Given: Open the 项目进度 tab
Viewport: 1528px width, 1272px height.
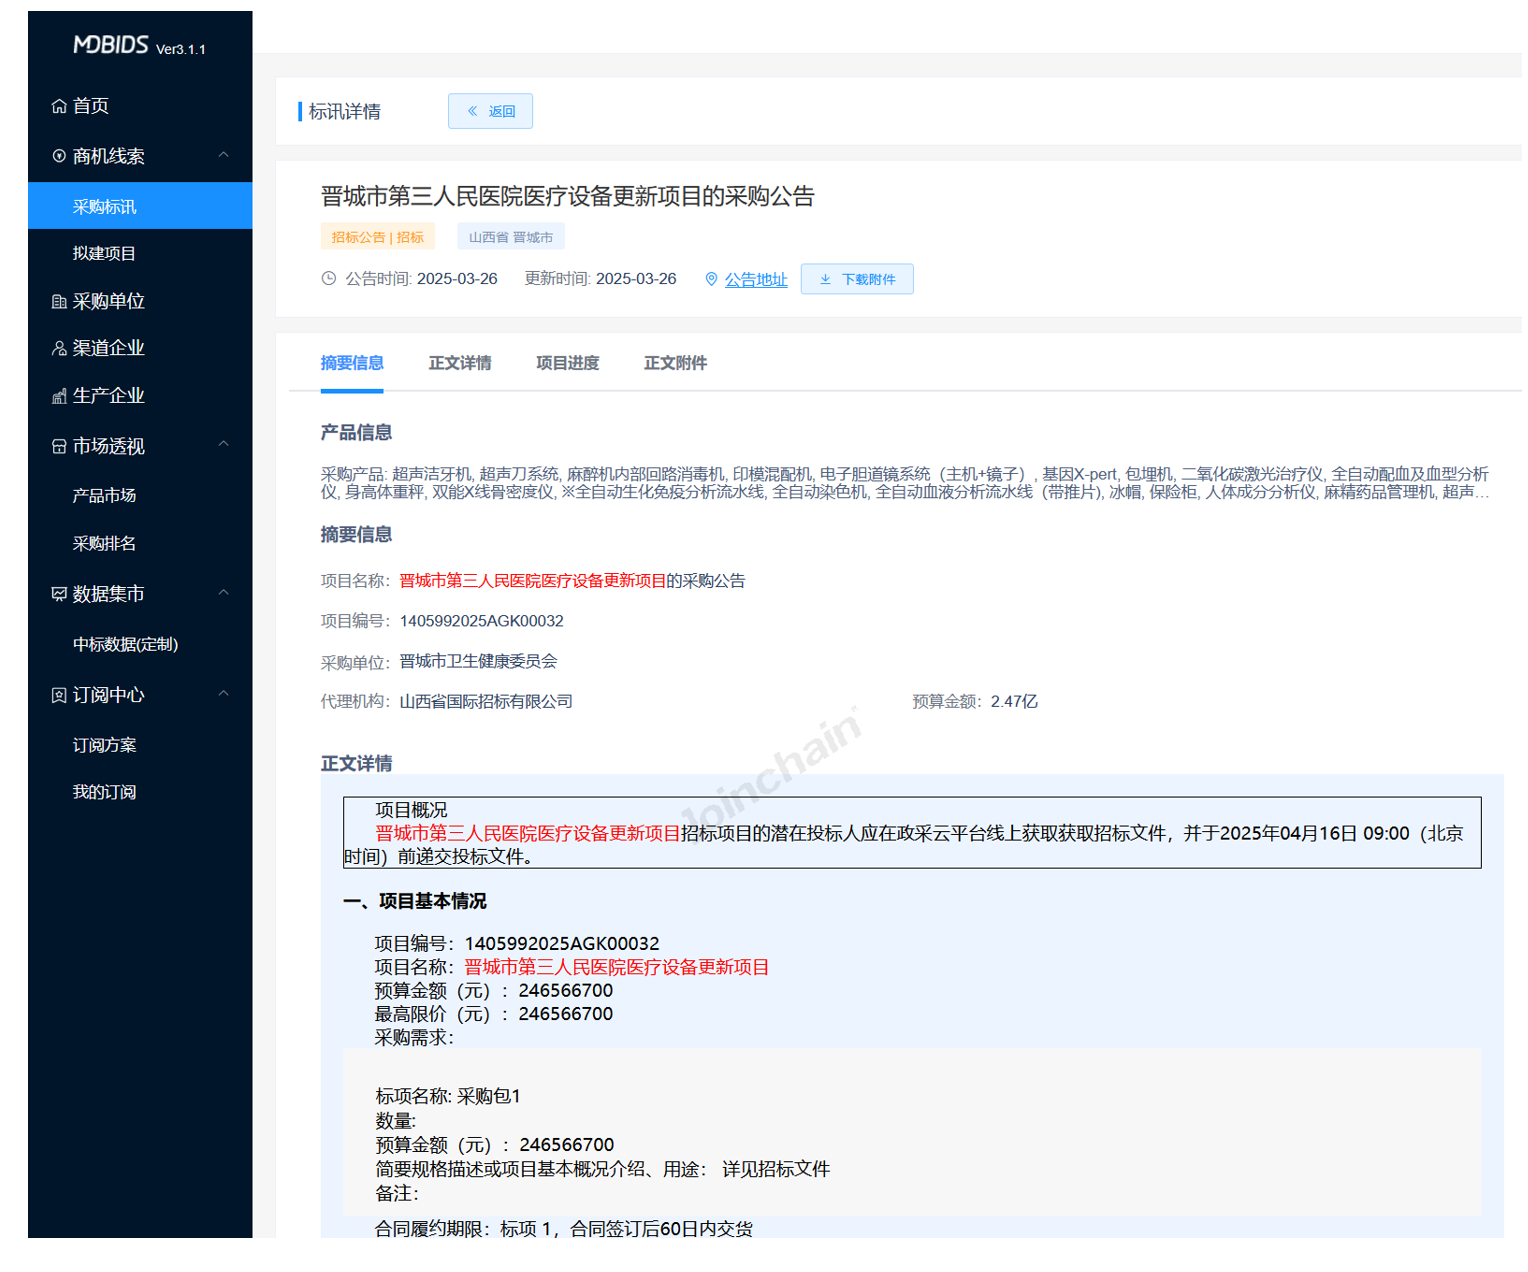Looking at the screenshot, I should (x=567, y=363).
